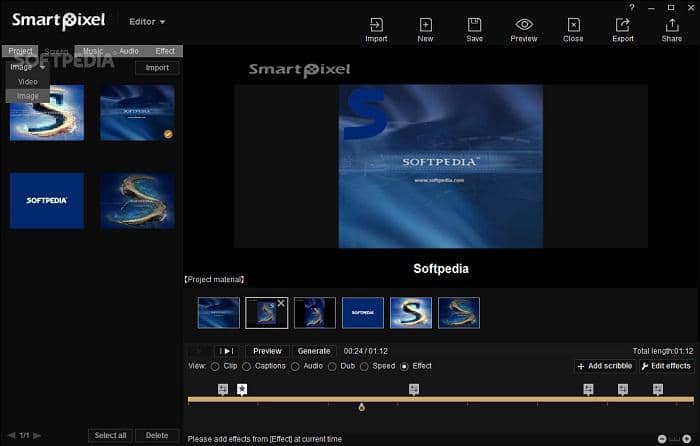Choose Video from the media type list
This screenshot has height=446, width=700.
click(x=28, y=81)
